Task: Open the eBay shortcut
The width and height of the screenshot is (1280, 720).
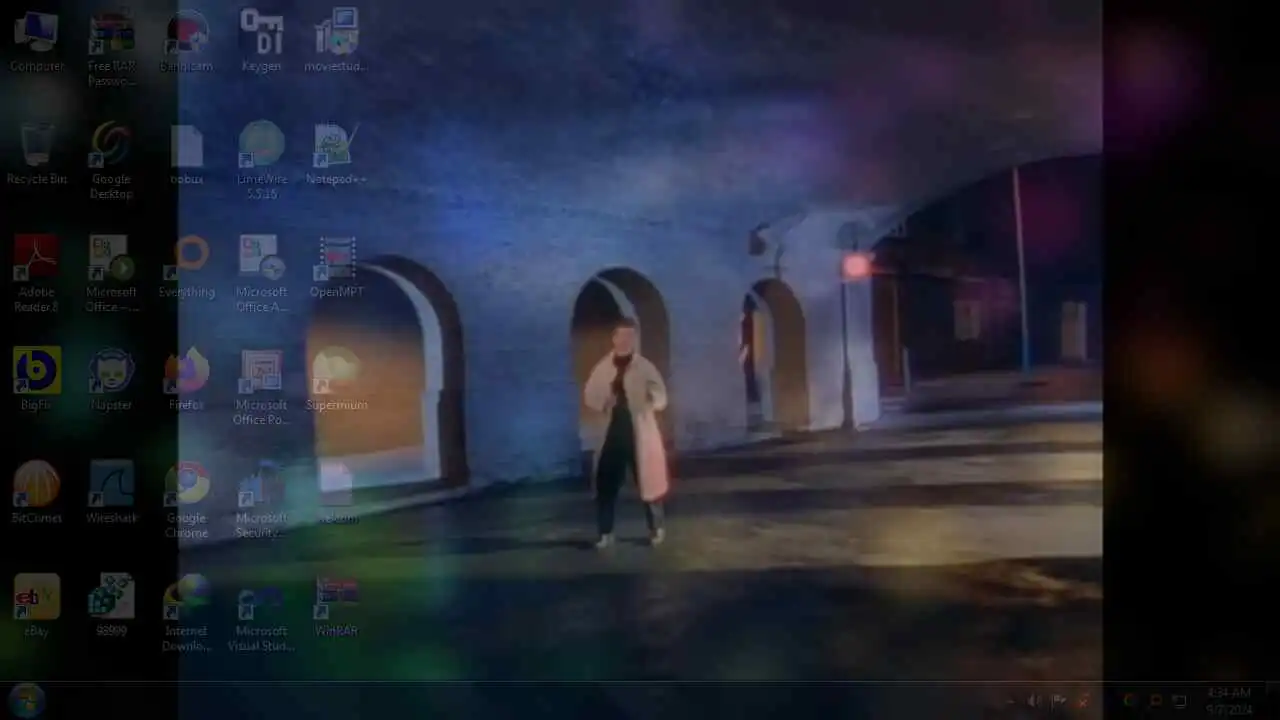Action: pyautogui.click(x=37, y=607)
